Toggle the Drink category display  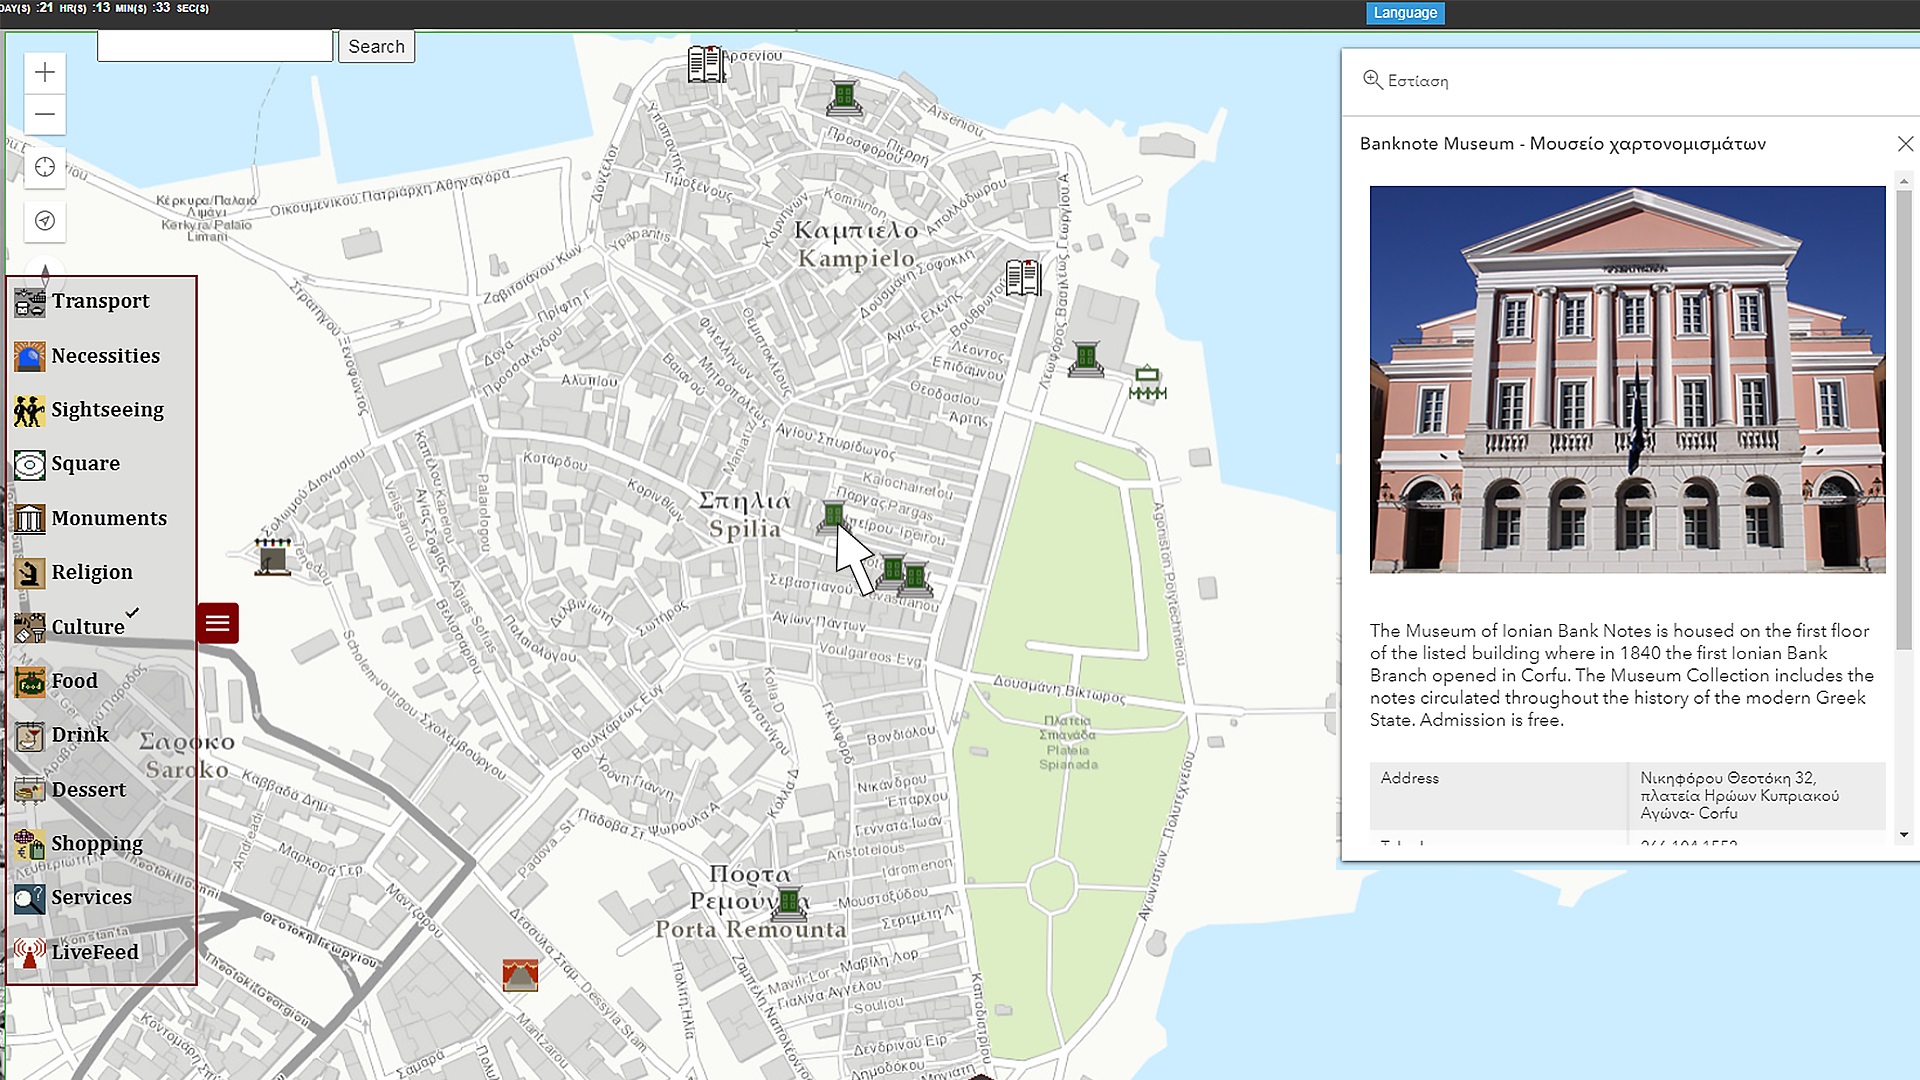click(x=79, y=735)
